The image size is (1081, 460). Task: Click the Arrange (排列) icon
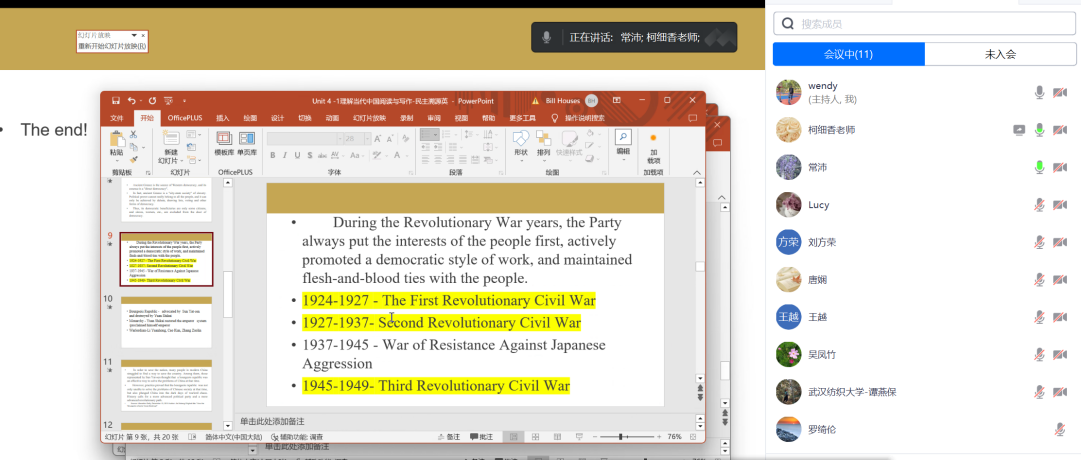pos(543,143)
